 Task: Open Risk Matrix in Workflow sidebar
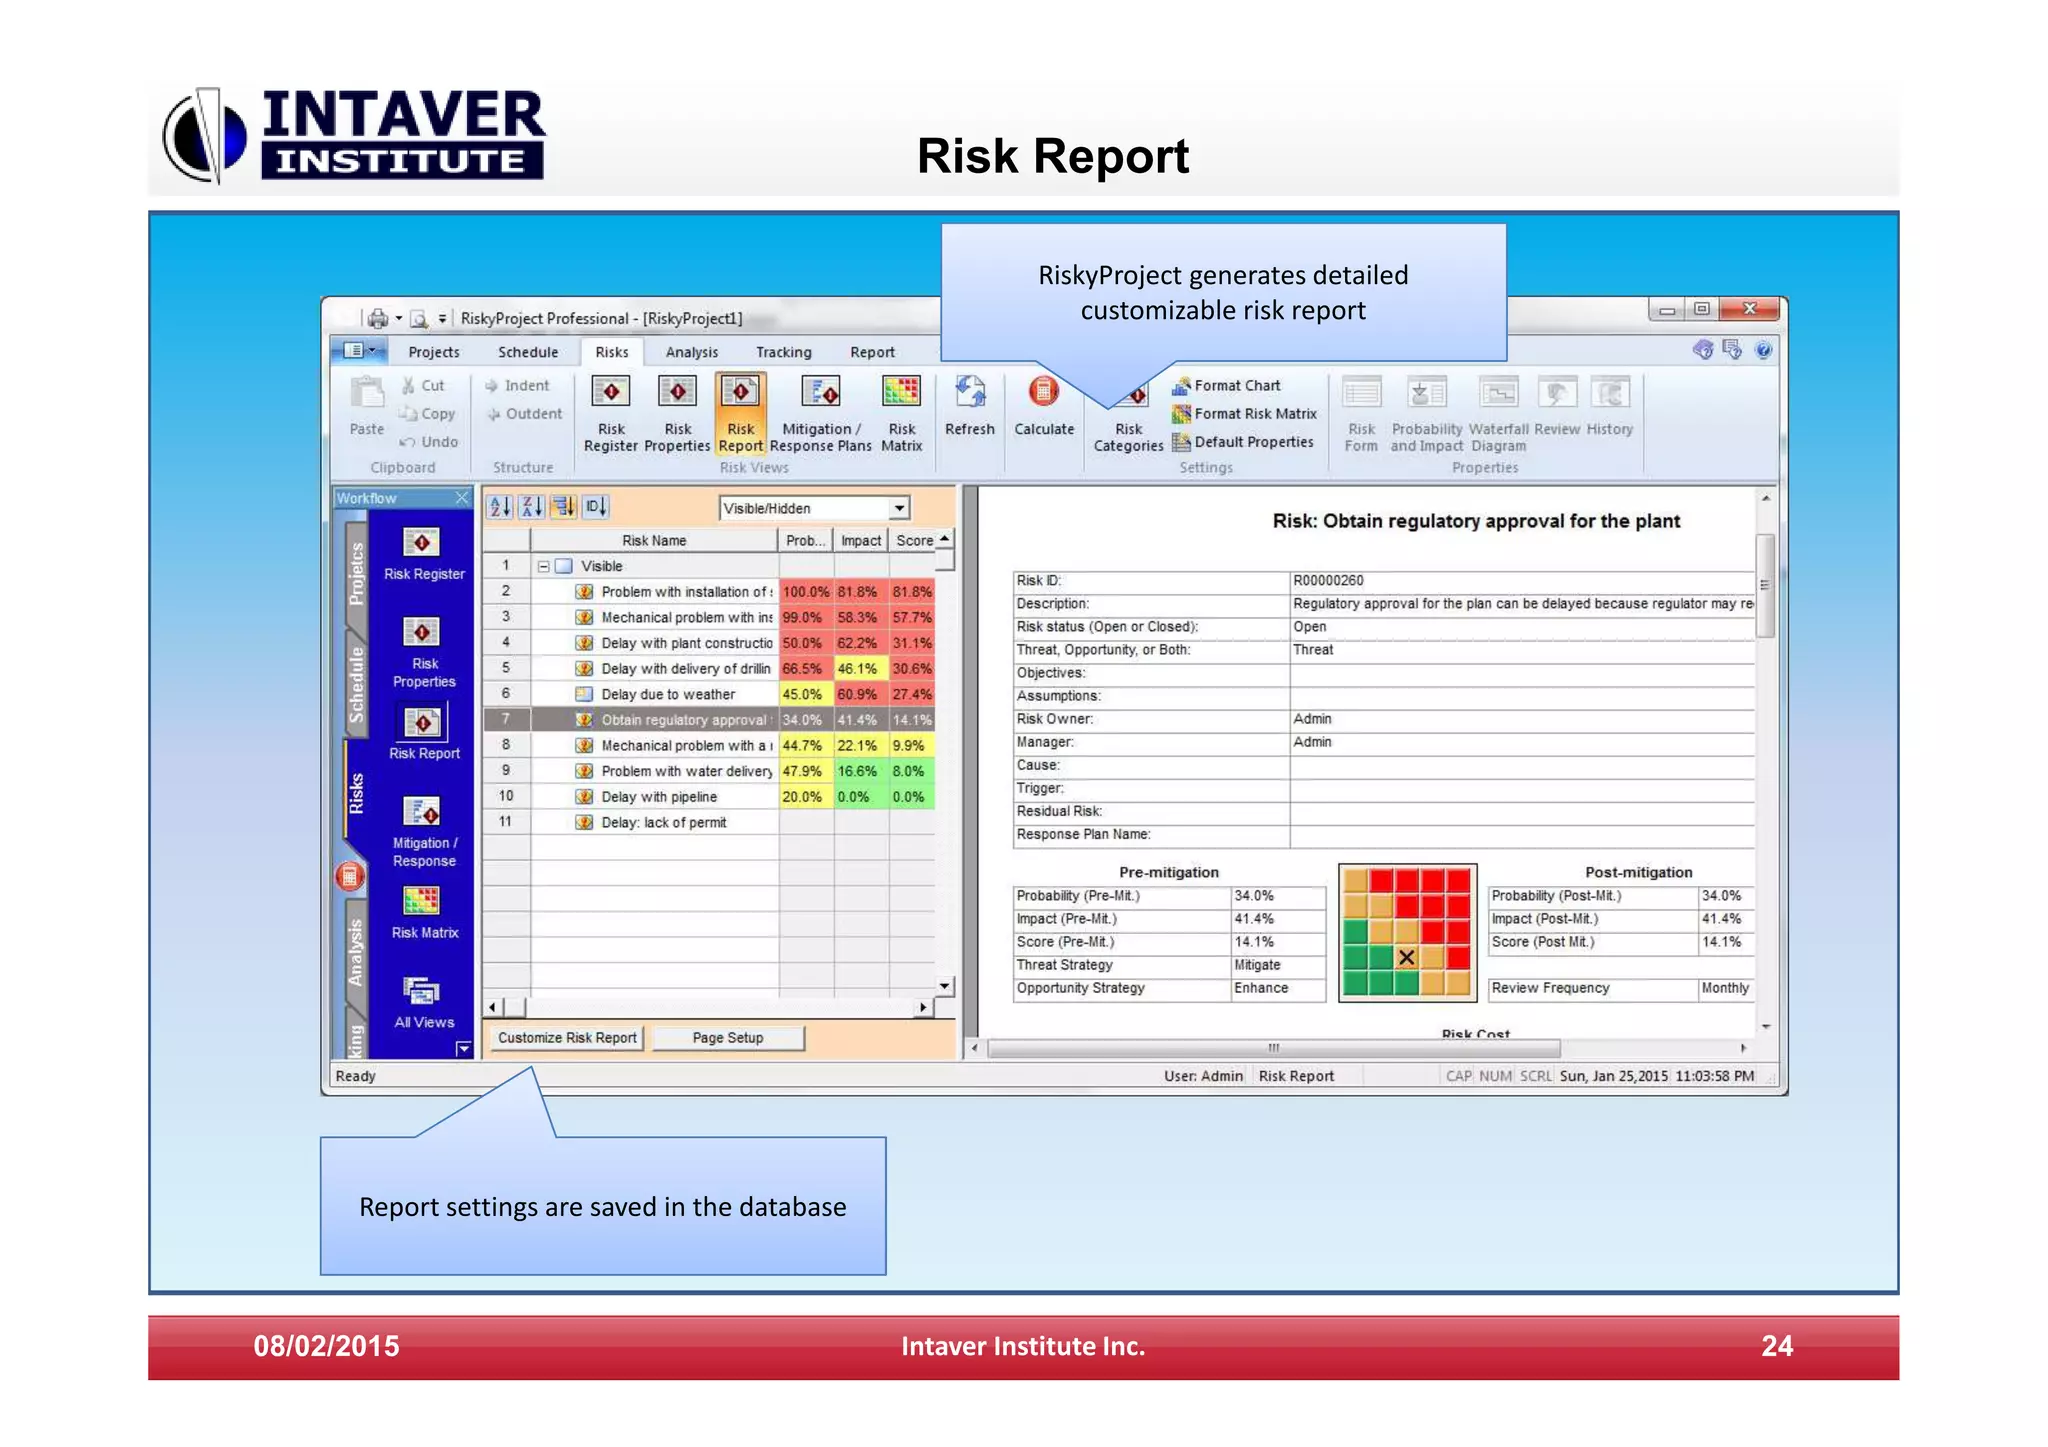pos(424,912)
